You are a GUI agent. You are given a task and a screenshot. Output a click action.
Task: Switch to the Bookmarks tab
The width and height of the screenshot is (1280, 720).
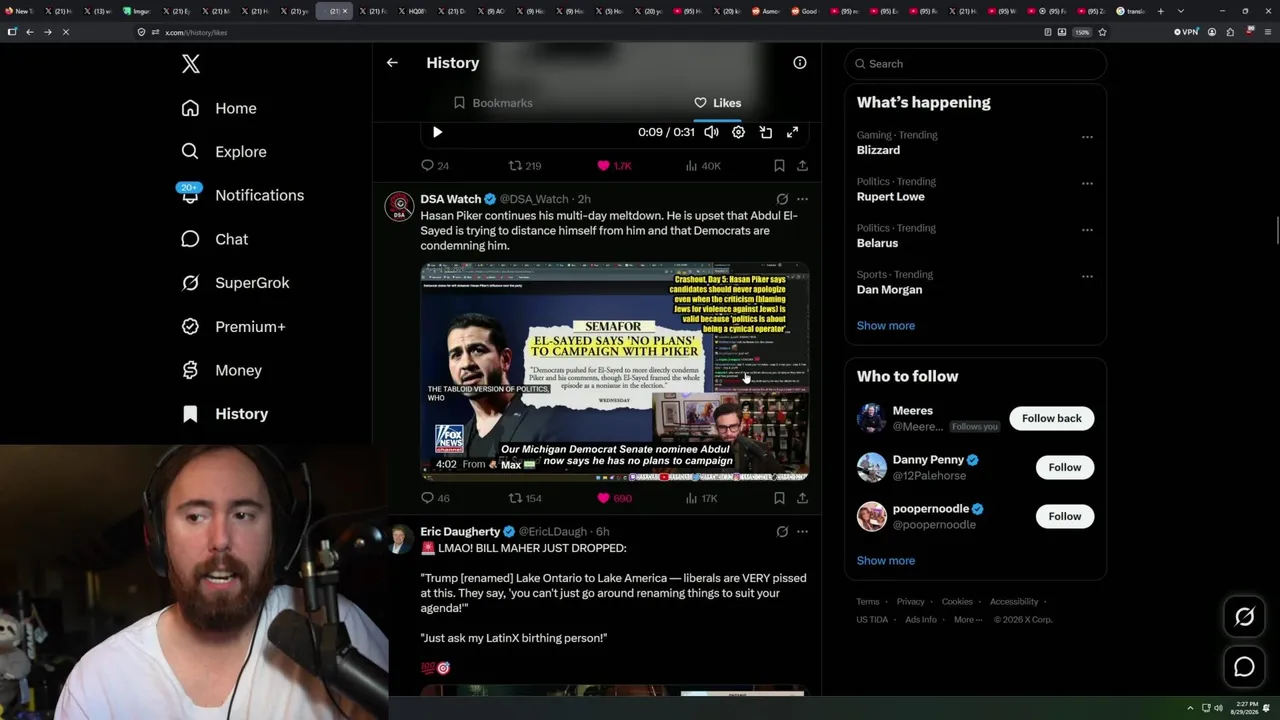click(493, 103)
